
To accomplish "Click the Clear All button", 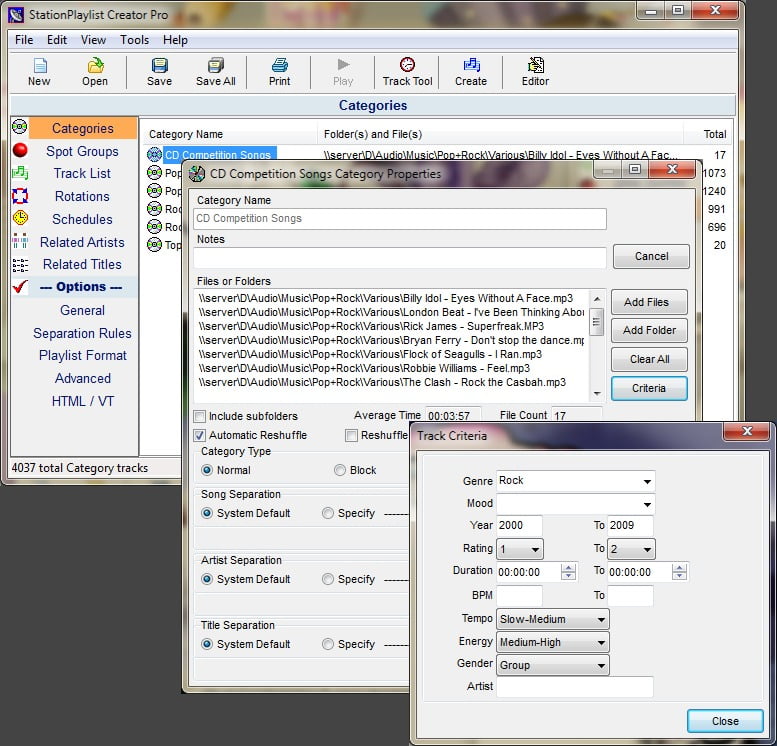I will (x=649, y=359).
